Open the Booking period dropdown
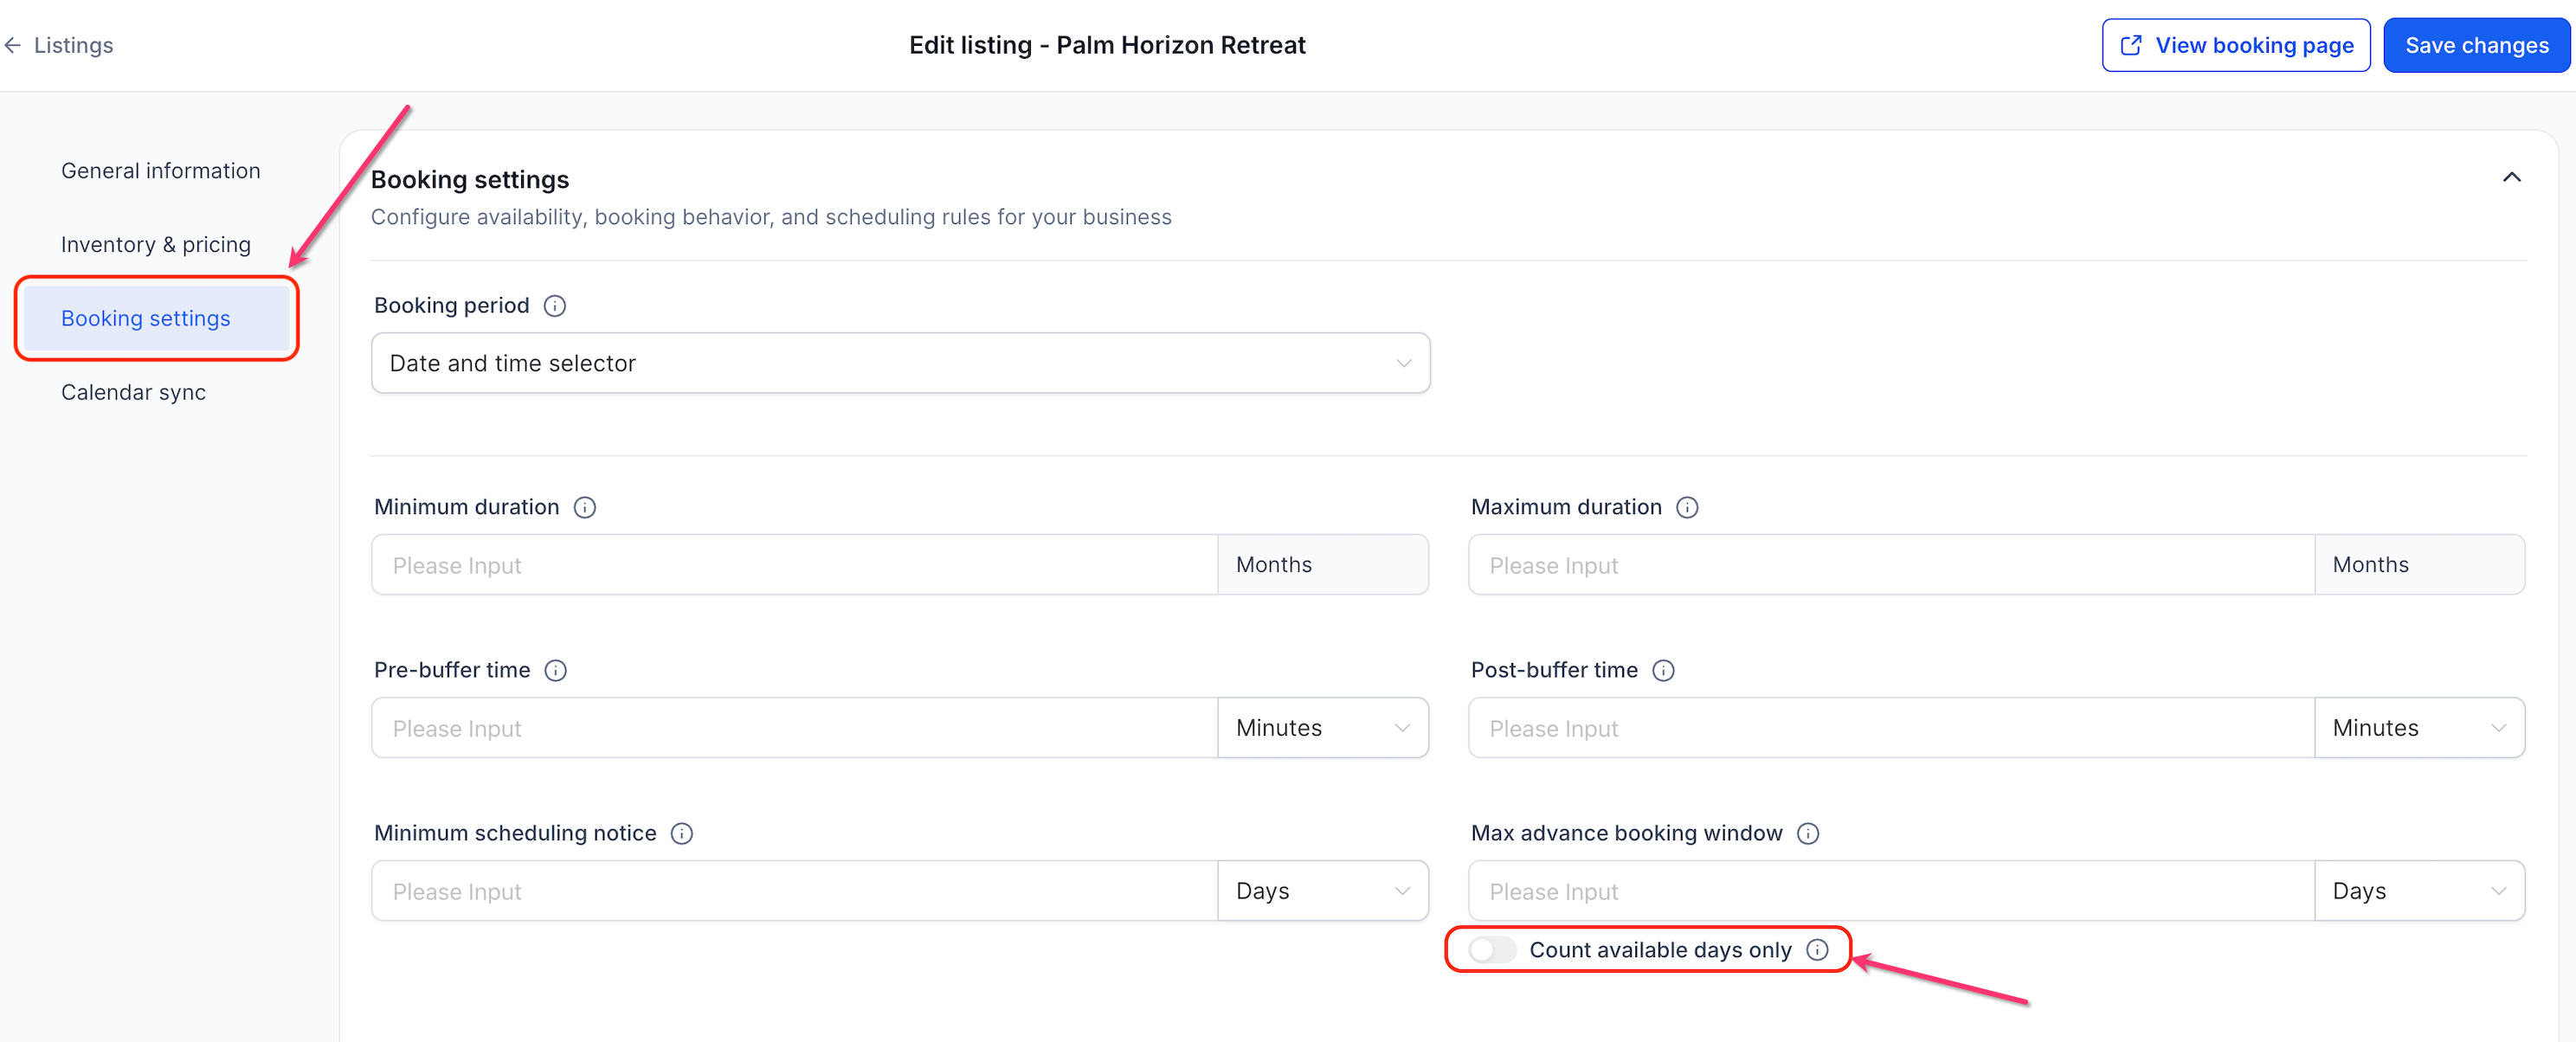 [x=900, y=363]
